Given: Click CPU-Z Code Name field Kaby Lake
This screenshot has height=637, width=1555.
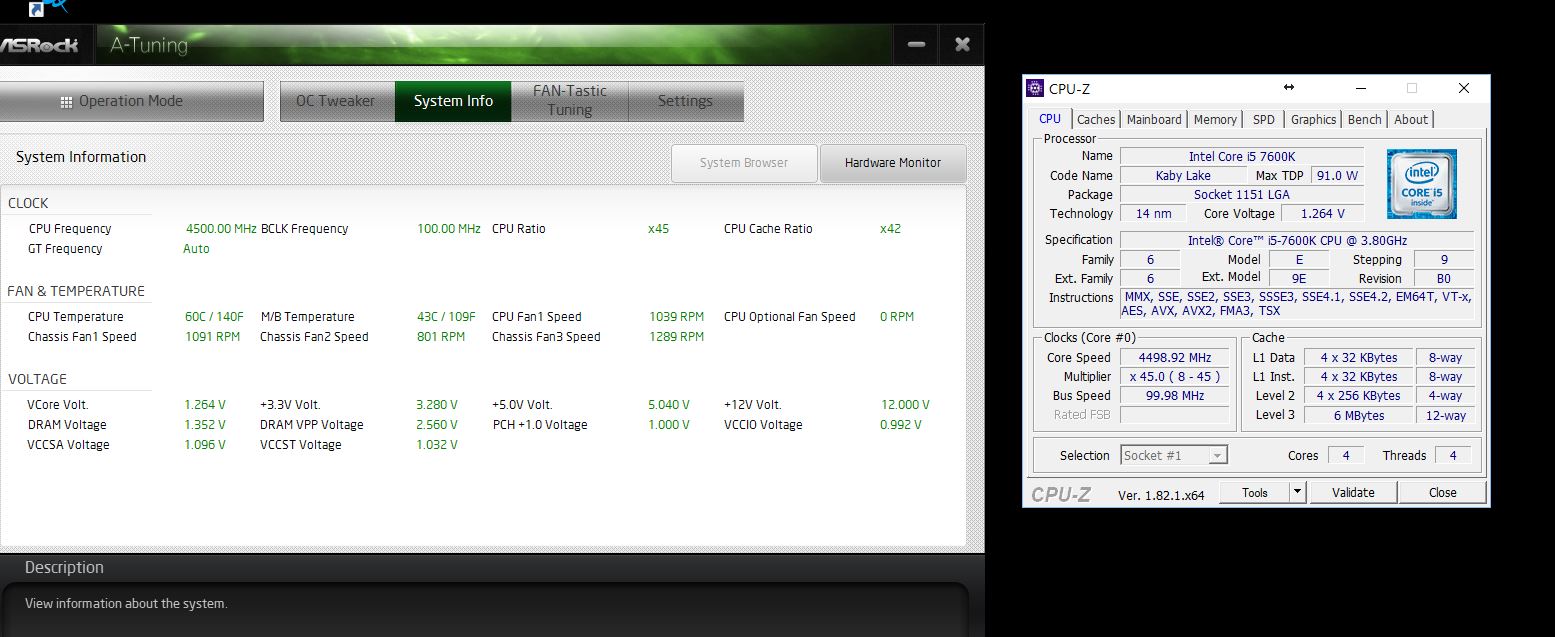Looking at the screenshot, I should point(1183,175).
